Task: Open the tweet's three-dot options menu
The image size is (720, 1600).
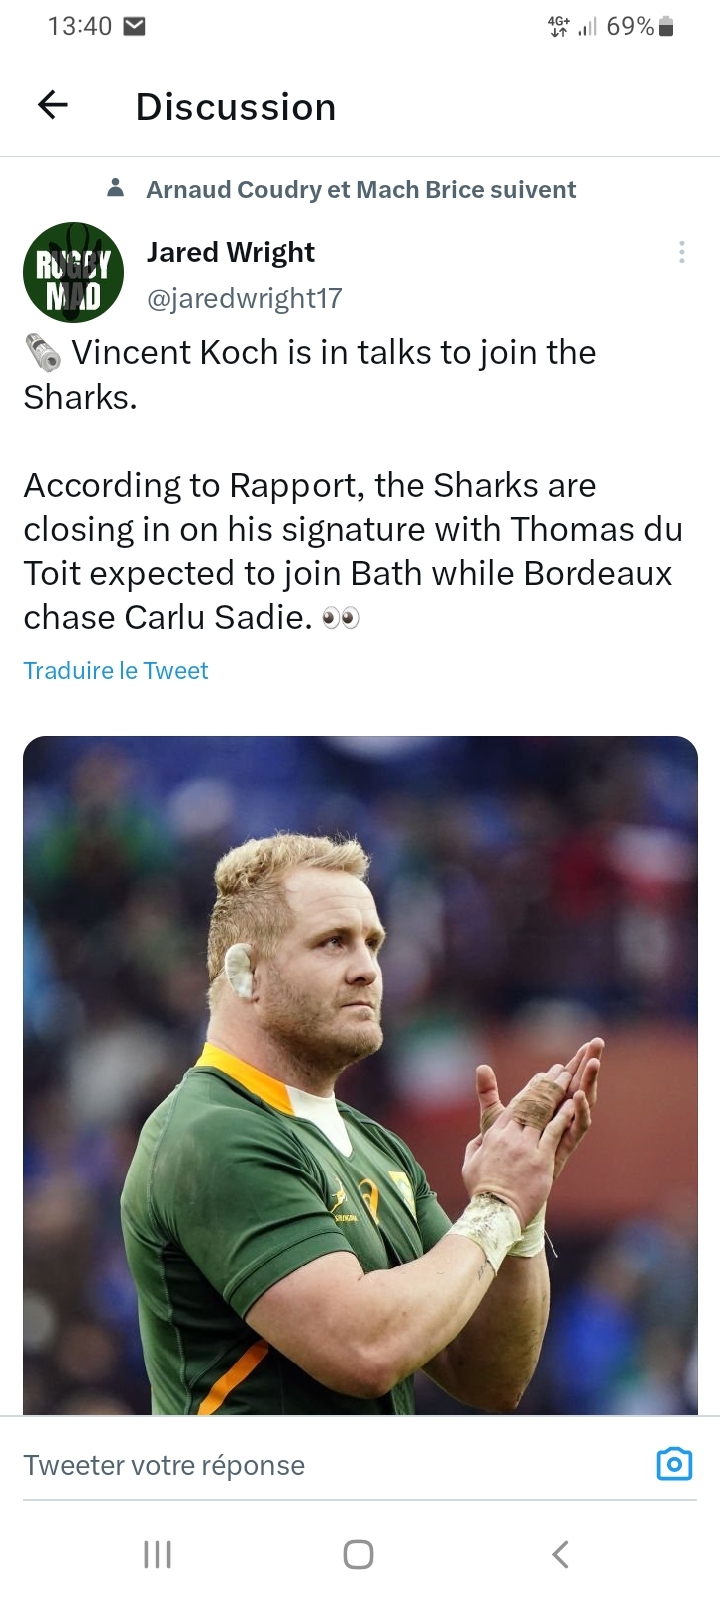Action: [682, 252]
